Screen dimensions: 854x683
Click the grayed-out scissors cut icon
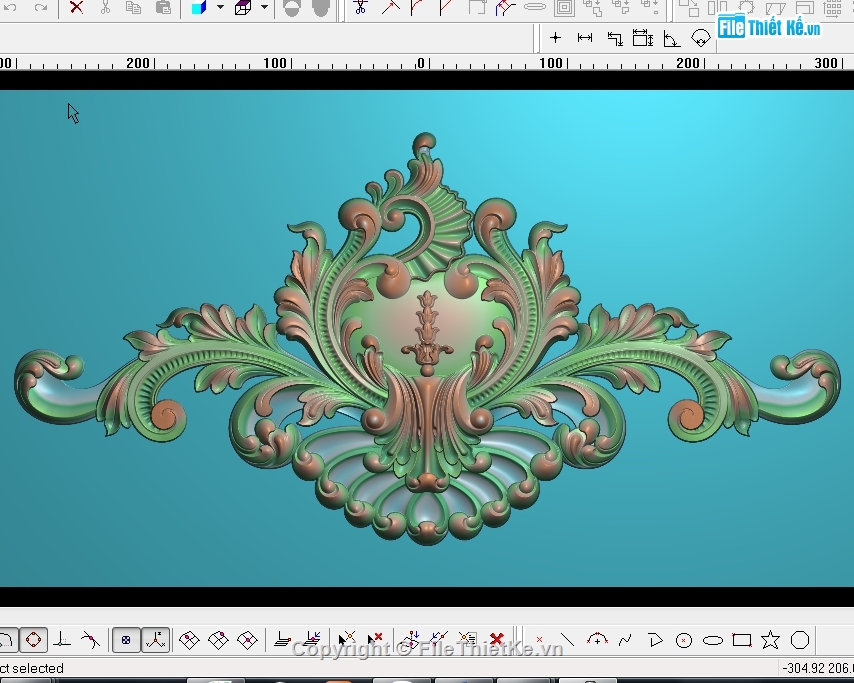coord(105,8)
